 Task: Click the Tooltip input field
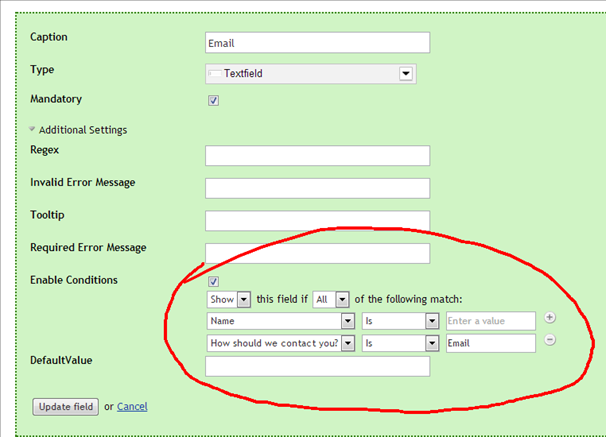point(317,221)
